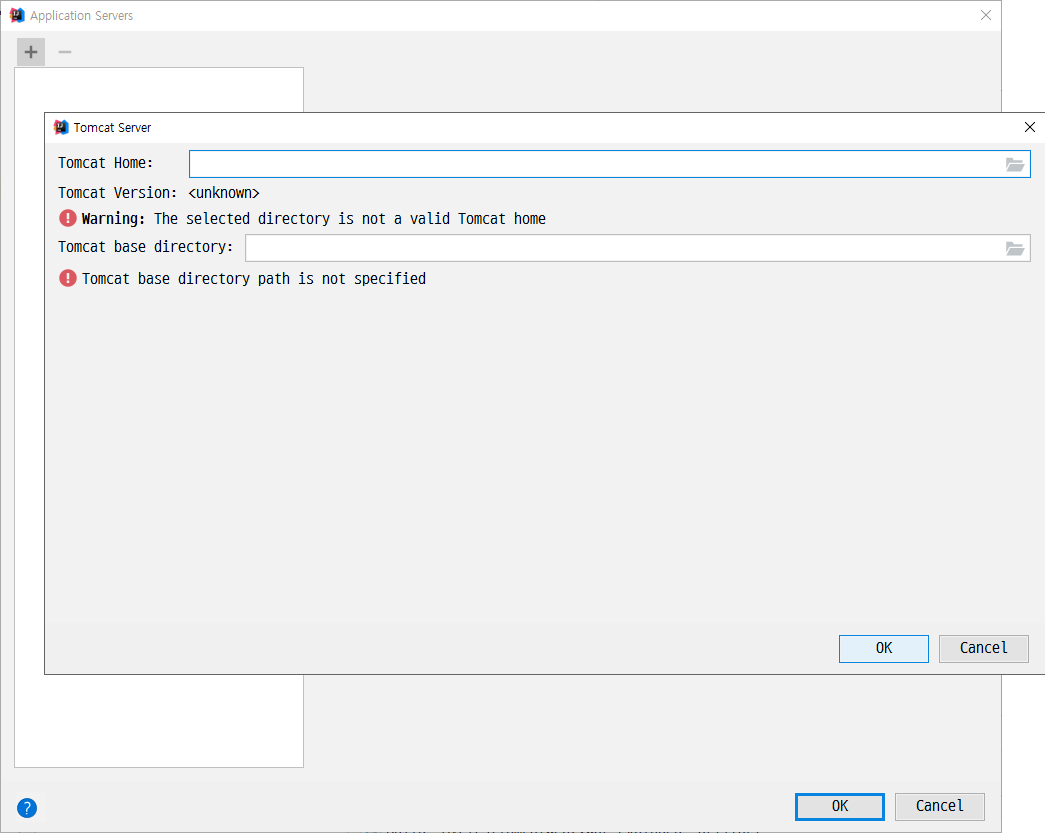Click the warning icon beside invalid home message
The height and width of the screenshot is (833, 1045).
68,218
